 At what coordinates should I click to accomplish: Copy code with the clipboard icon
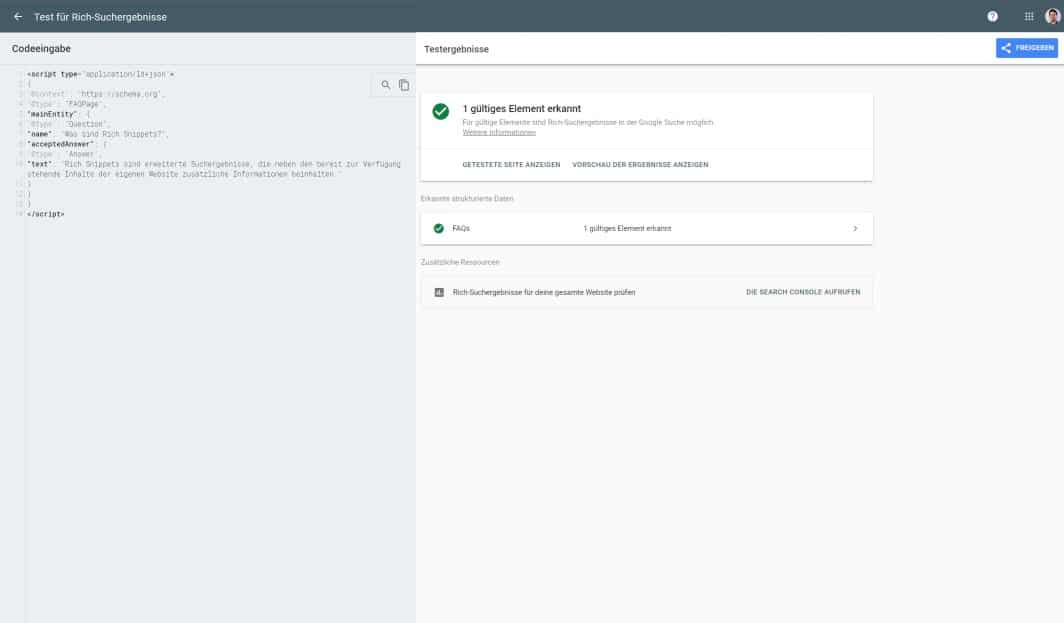(x=404, y=85)
